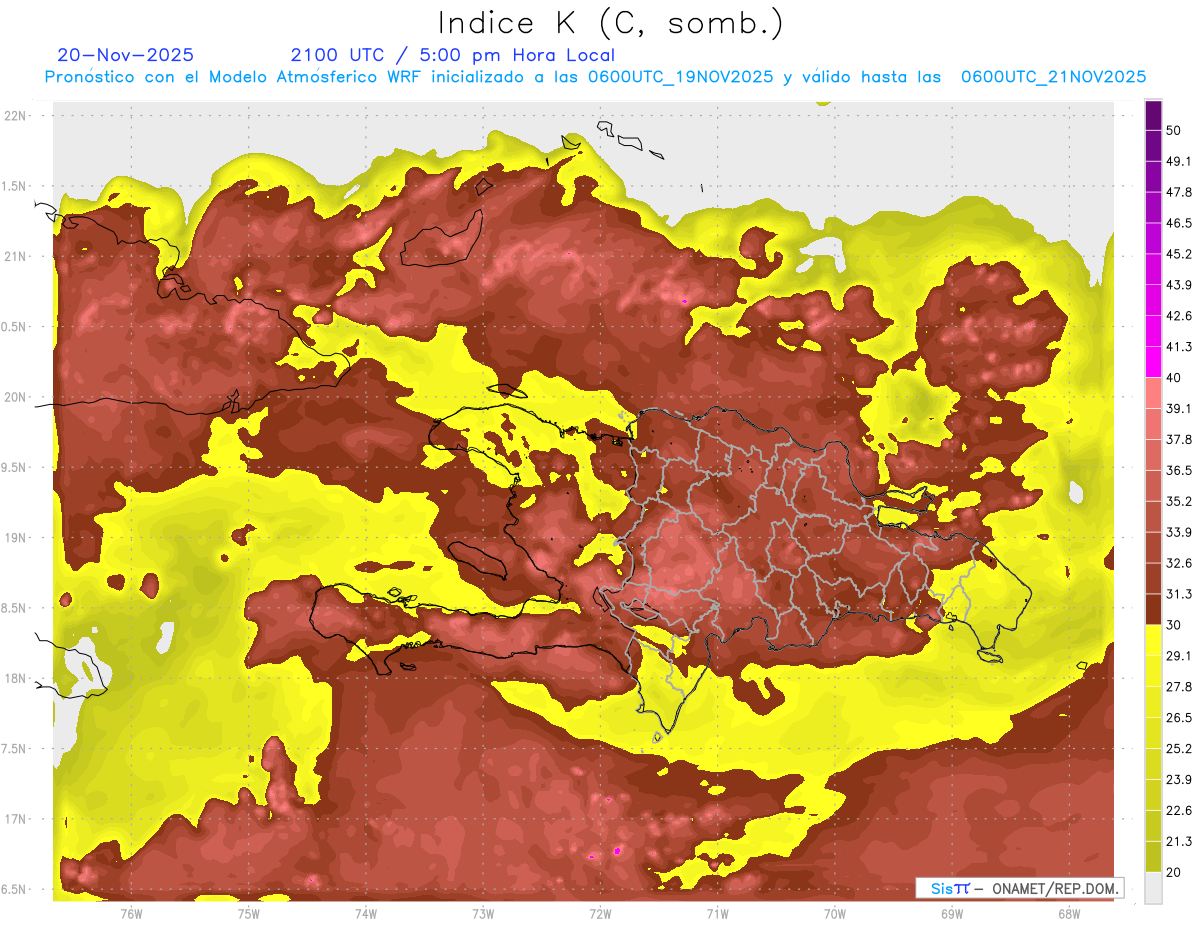Click colorbar value '20'
The image size is (1200, 927).
tap(1174, 872)
